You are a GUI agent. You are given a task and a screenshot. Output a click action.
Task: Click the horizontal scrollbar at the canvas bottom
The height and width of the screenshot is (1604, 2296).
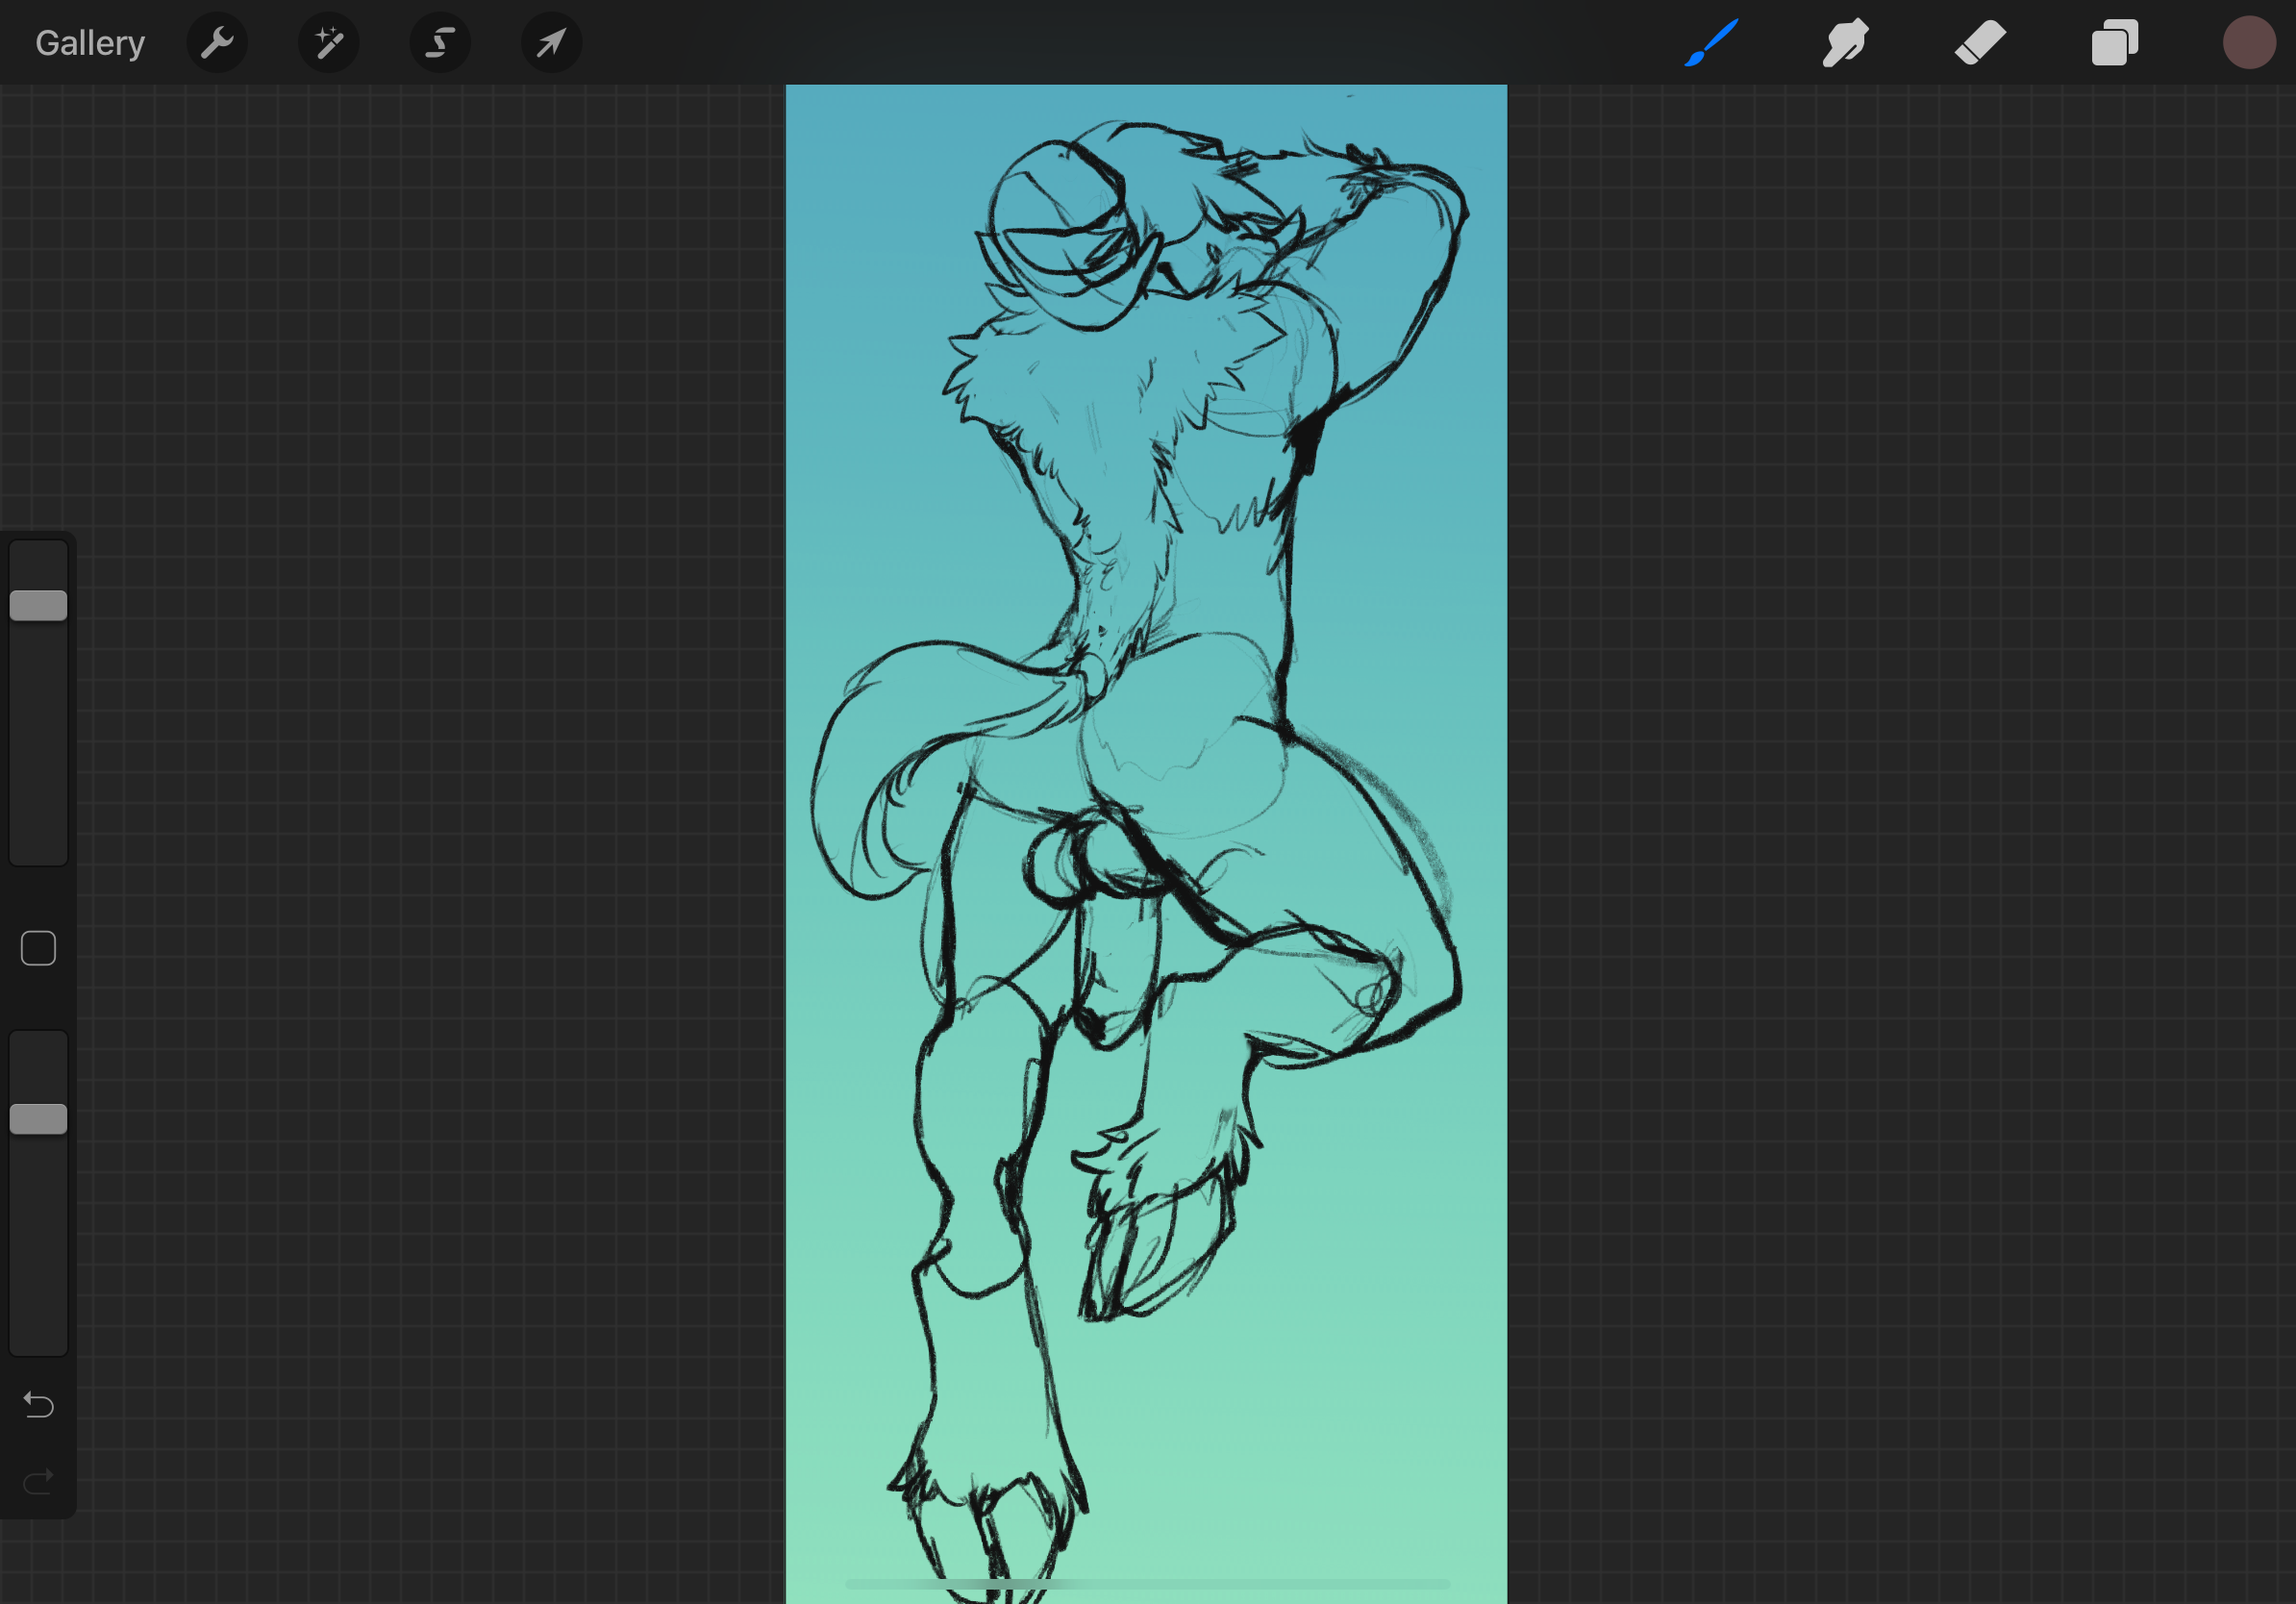1146,1584
